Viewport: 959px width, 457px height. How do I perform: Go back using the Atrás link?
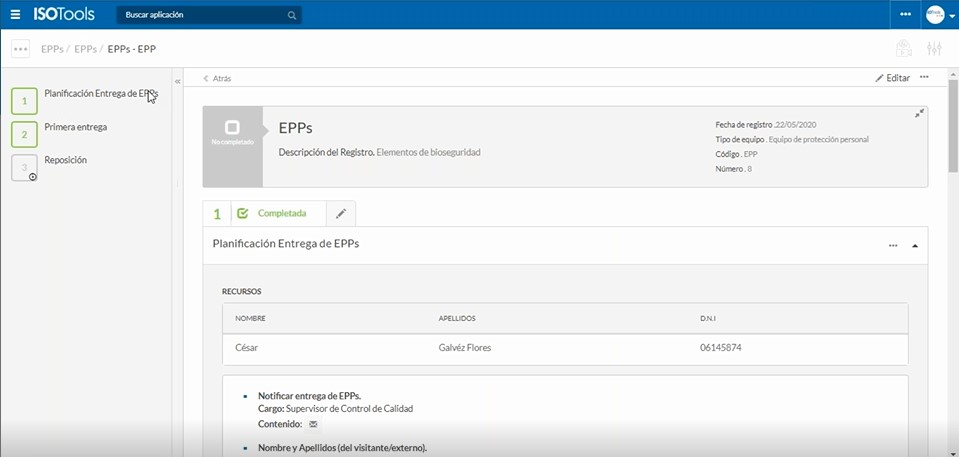click(217, 78)
